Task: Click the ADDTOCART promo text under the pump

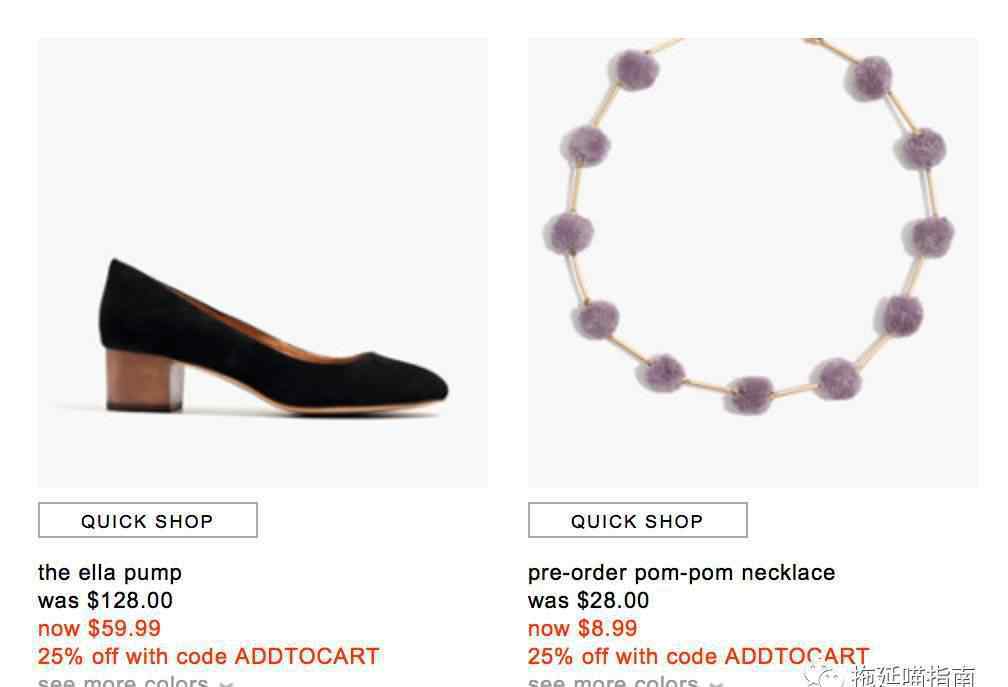Action: tap(208, 656)
